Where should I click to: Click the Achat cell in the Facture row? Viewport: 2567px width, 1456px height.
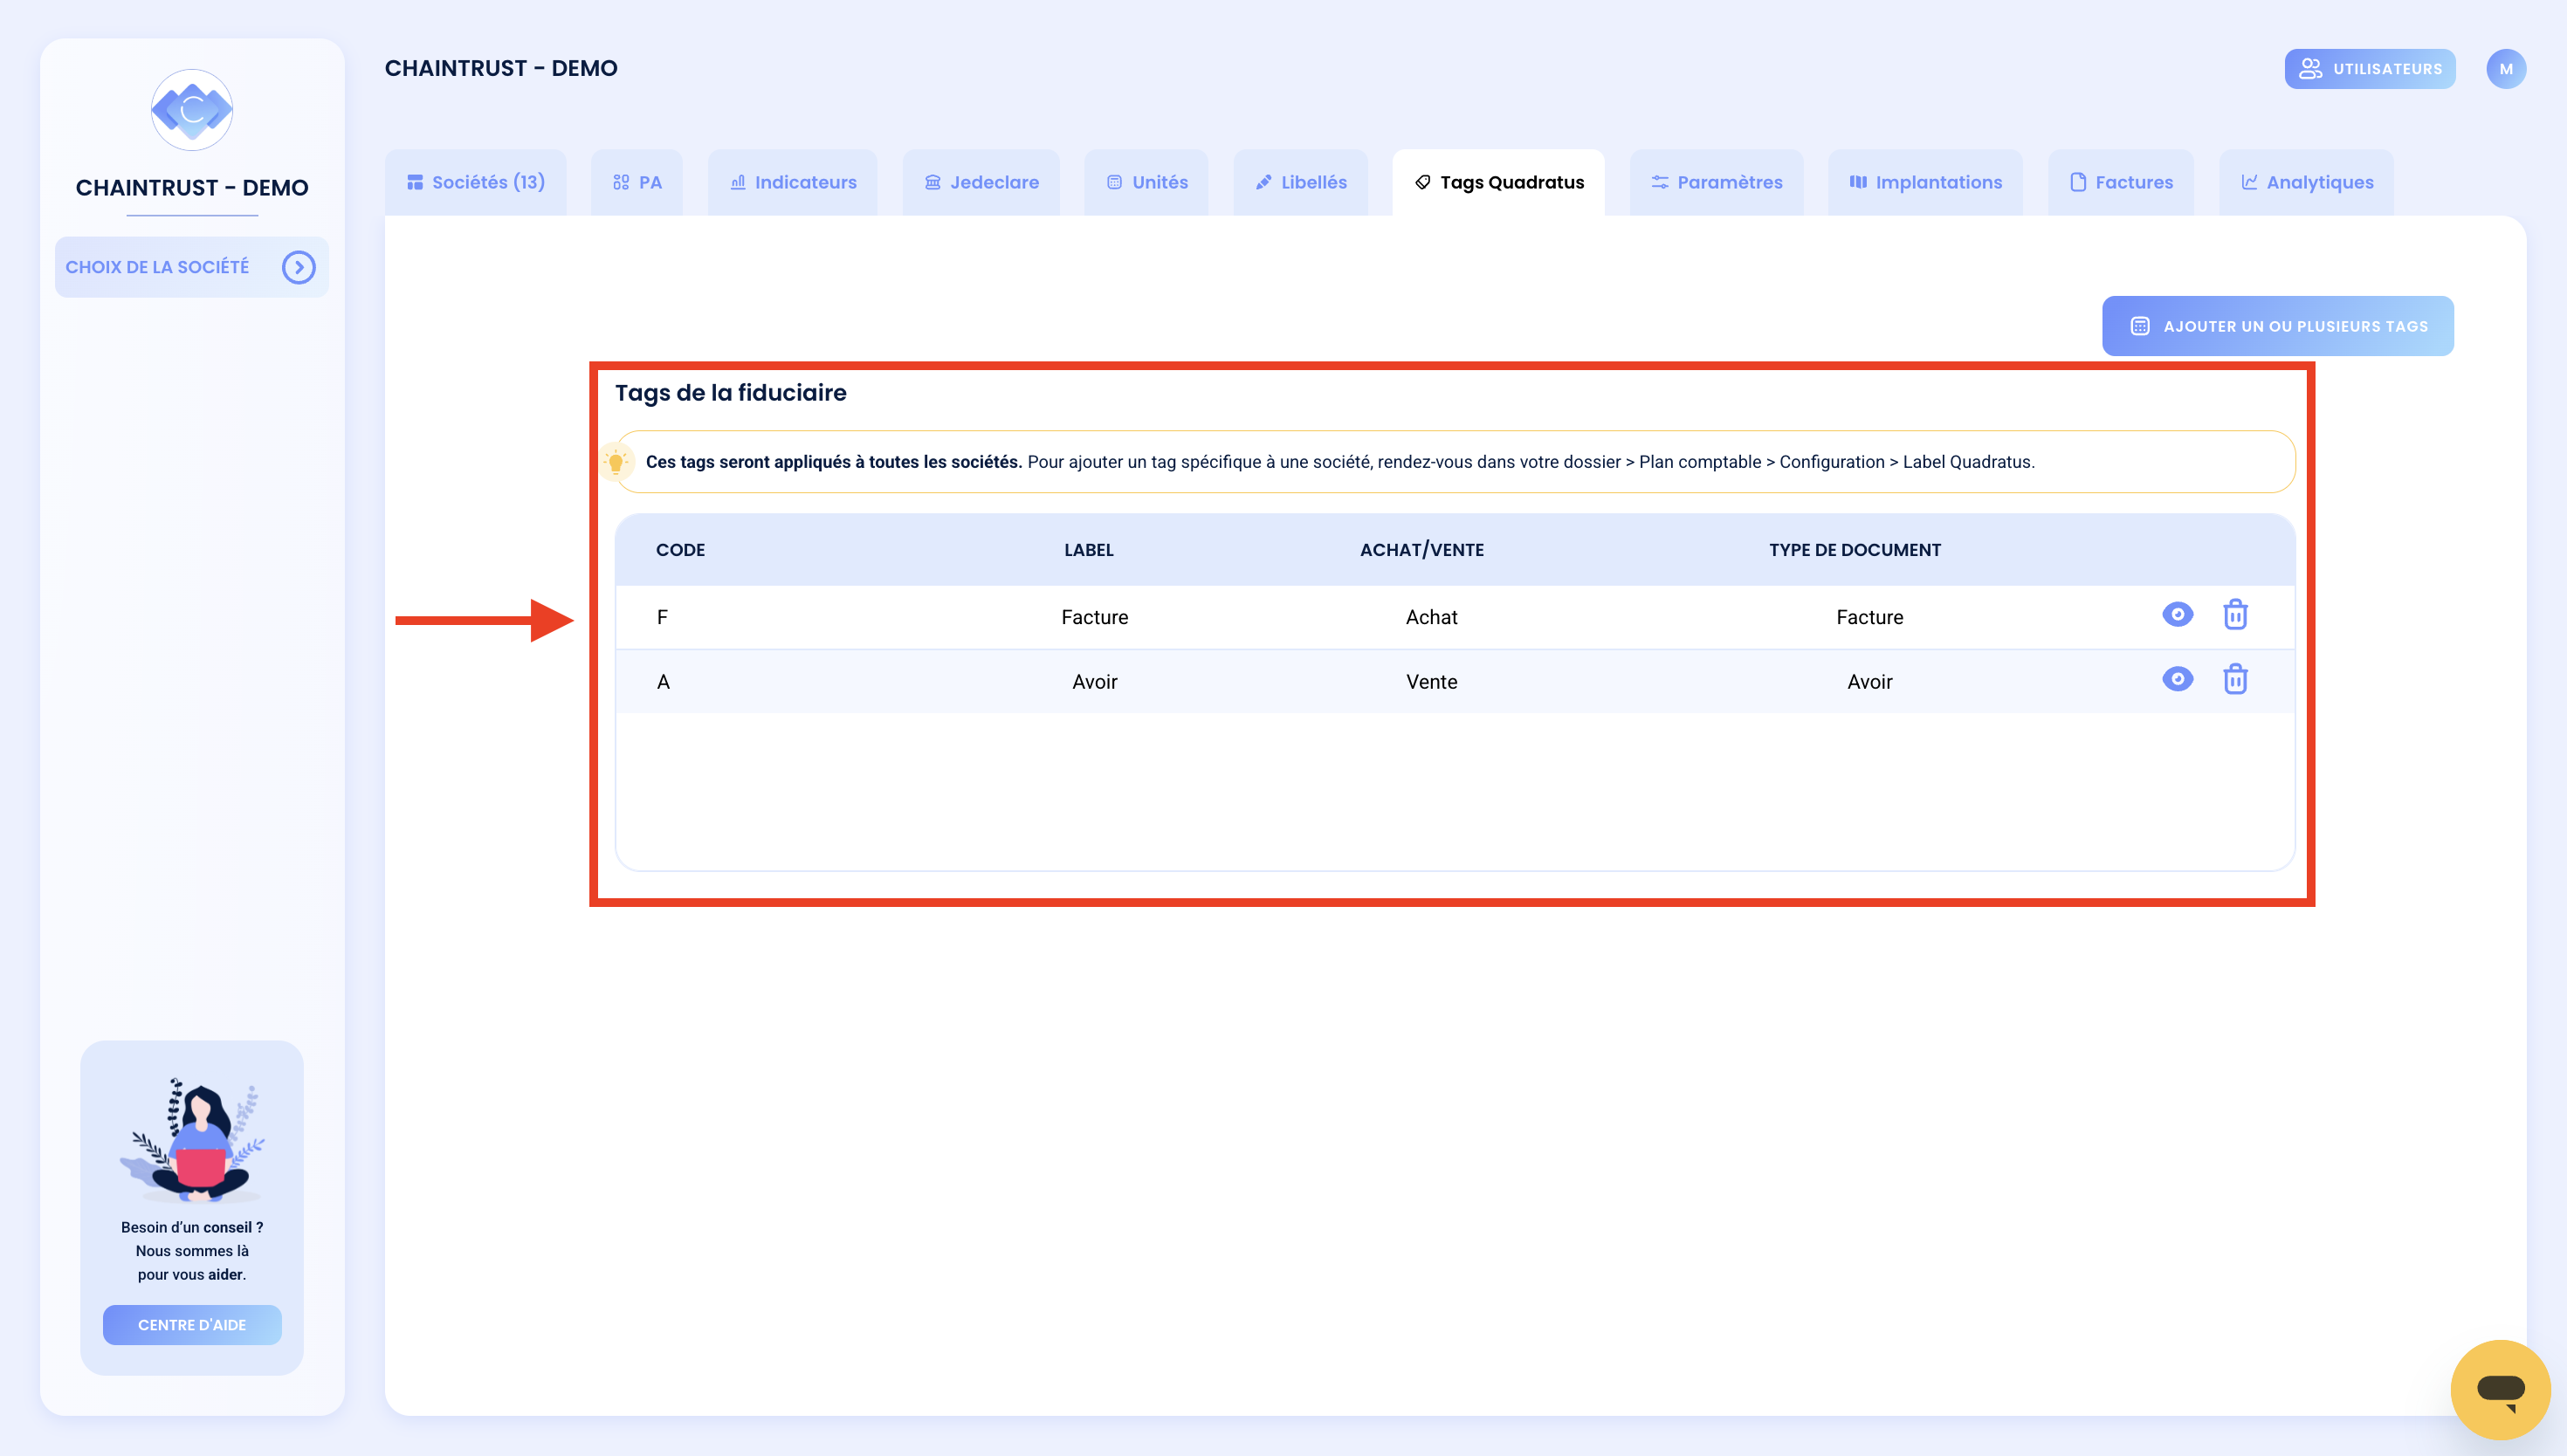click(1431, 617)
